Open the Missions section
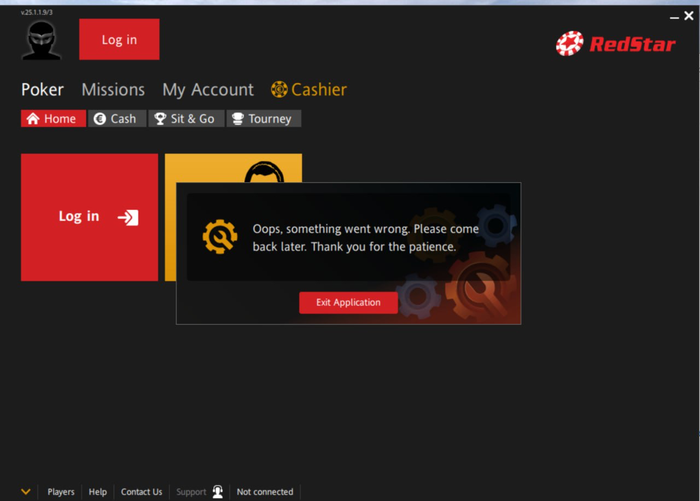Screen dimensions: 700x501 [113, 90]
